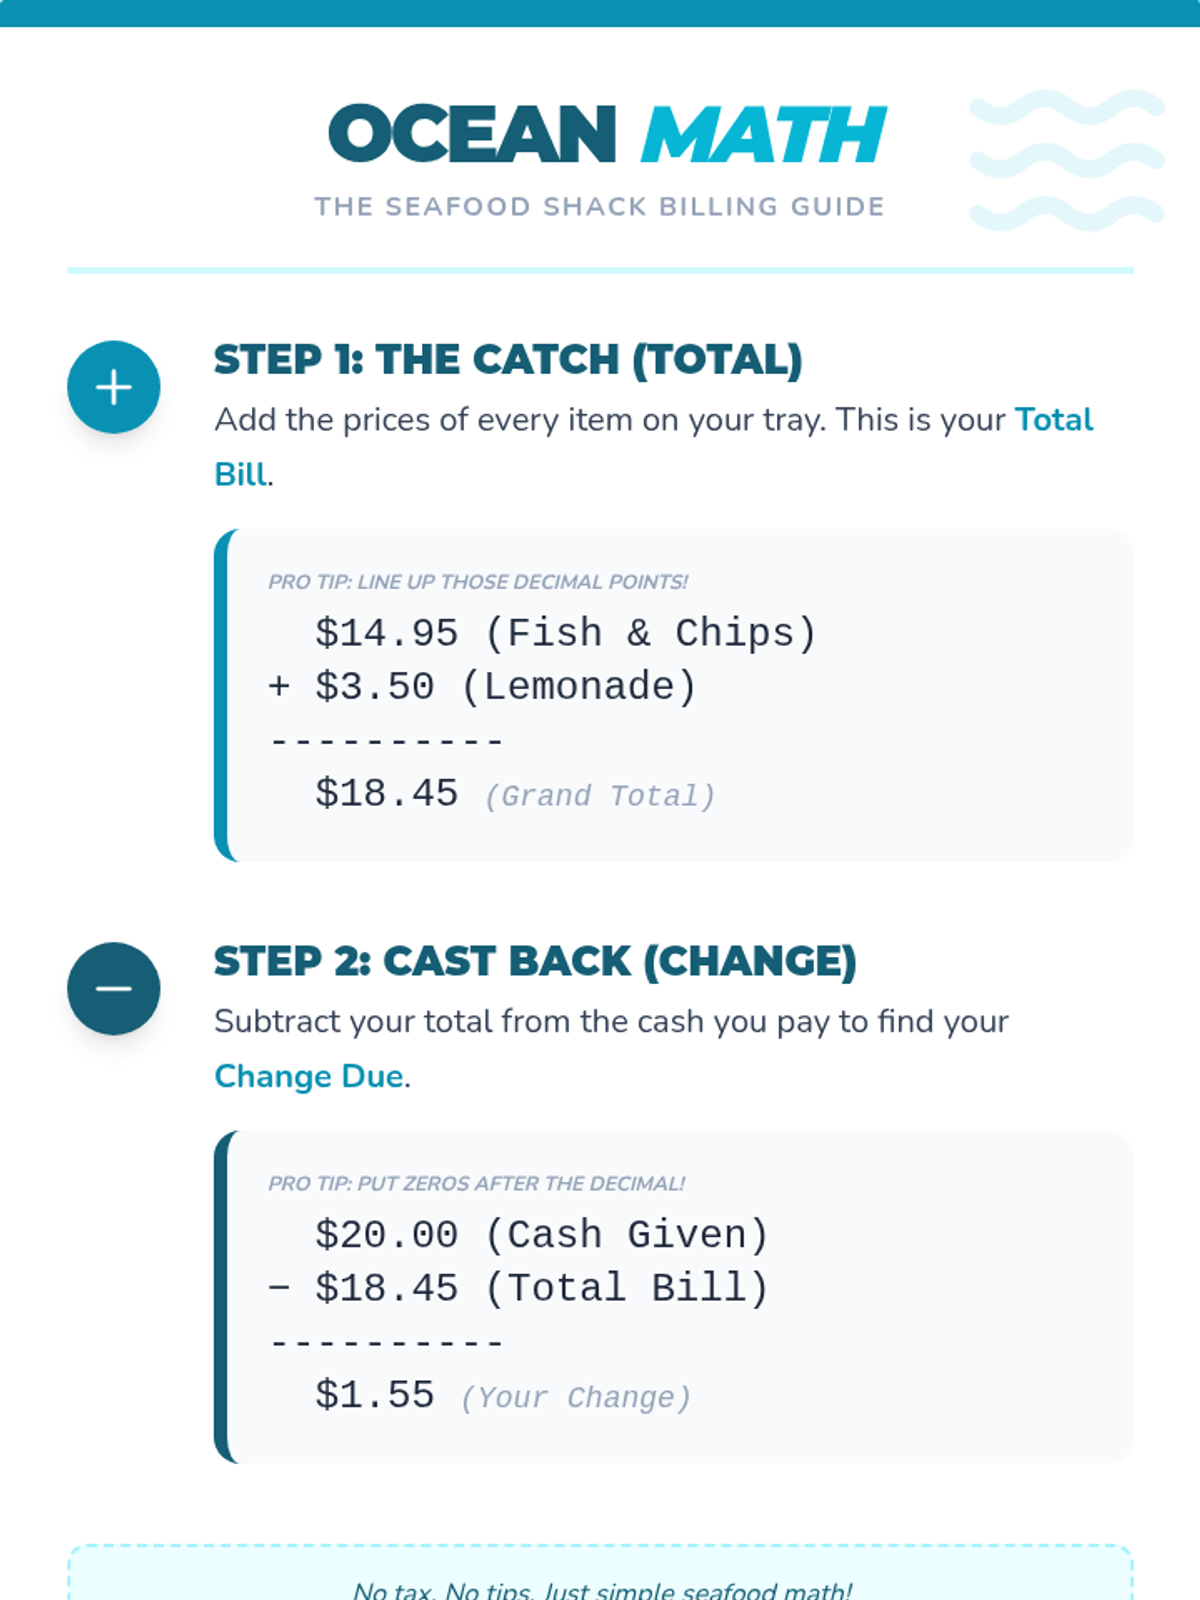The height and width of the screenshot is (1600, 1200).
Task: Click the $3.50 Lemonade line
Action: (483, 687)
